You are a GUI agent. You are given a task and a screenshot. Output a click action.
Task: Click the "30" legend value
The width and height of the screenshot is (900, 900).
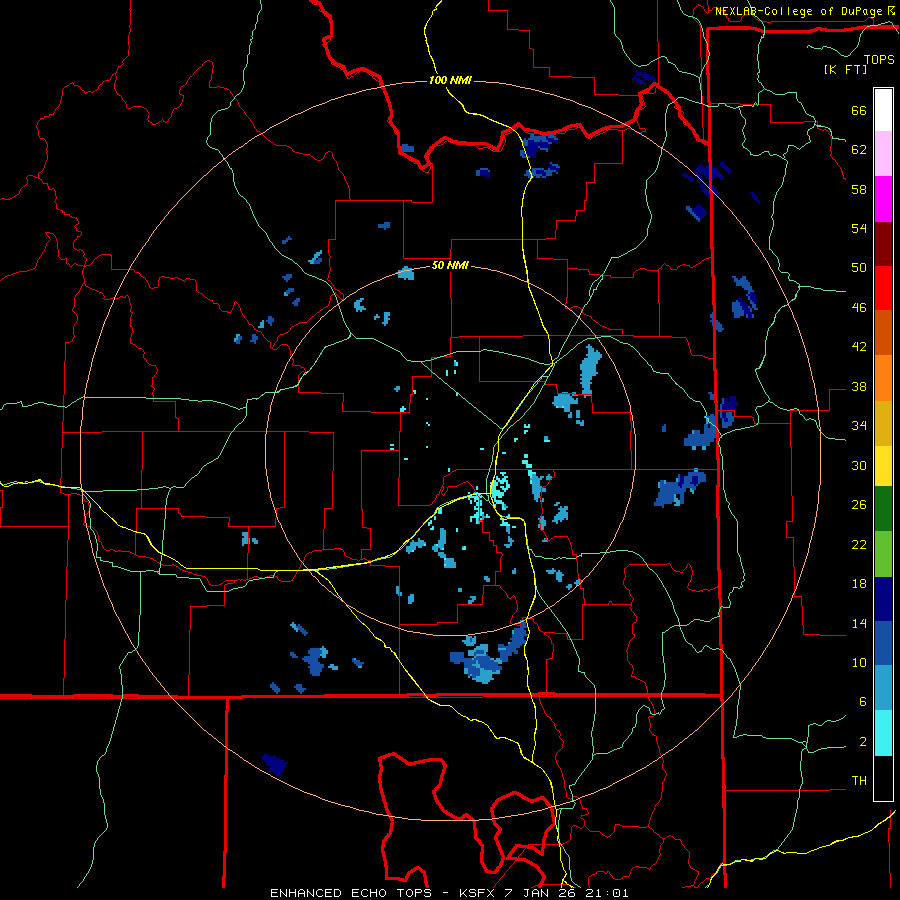(859, 465)
